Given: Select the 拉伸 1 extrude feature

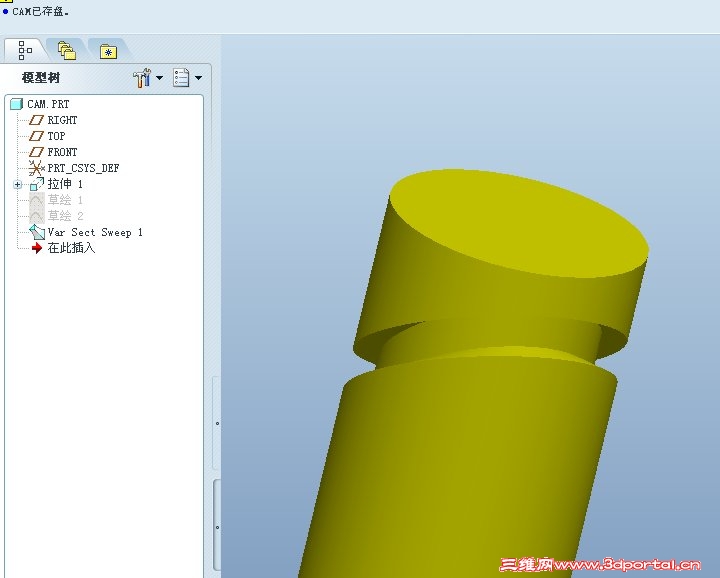Looking at the screenshot, I should click(x=65, y=184).
